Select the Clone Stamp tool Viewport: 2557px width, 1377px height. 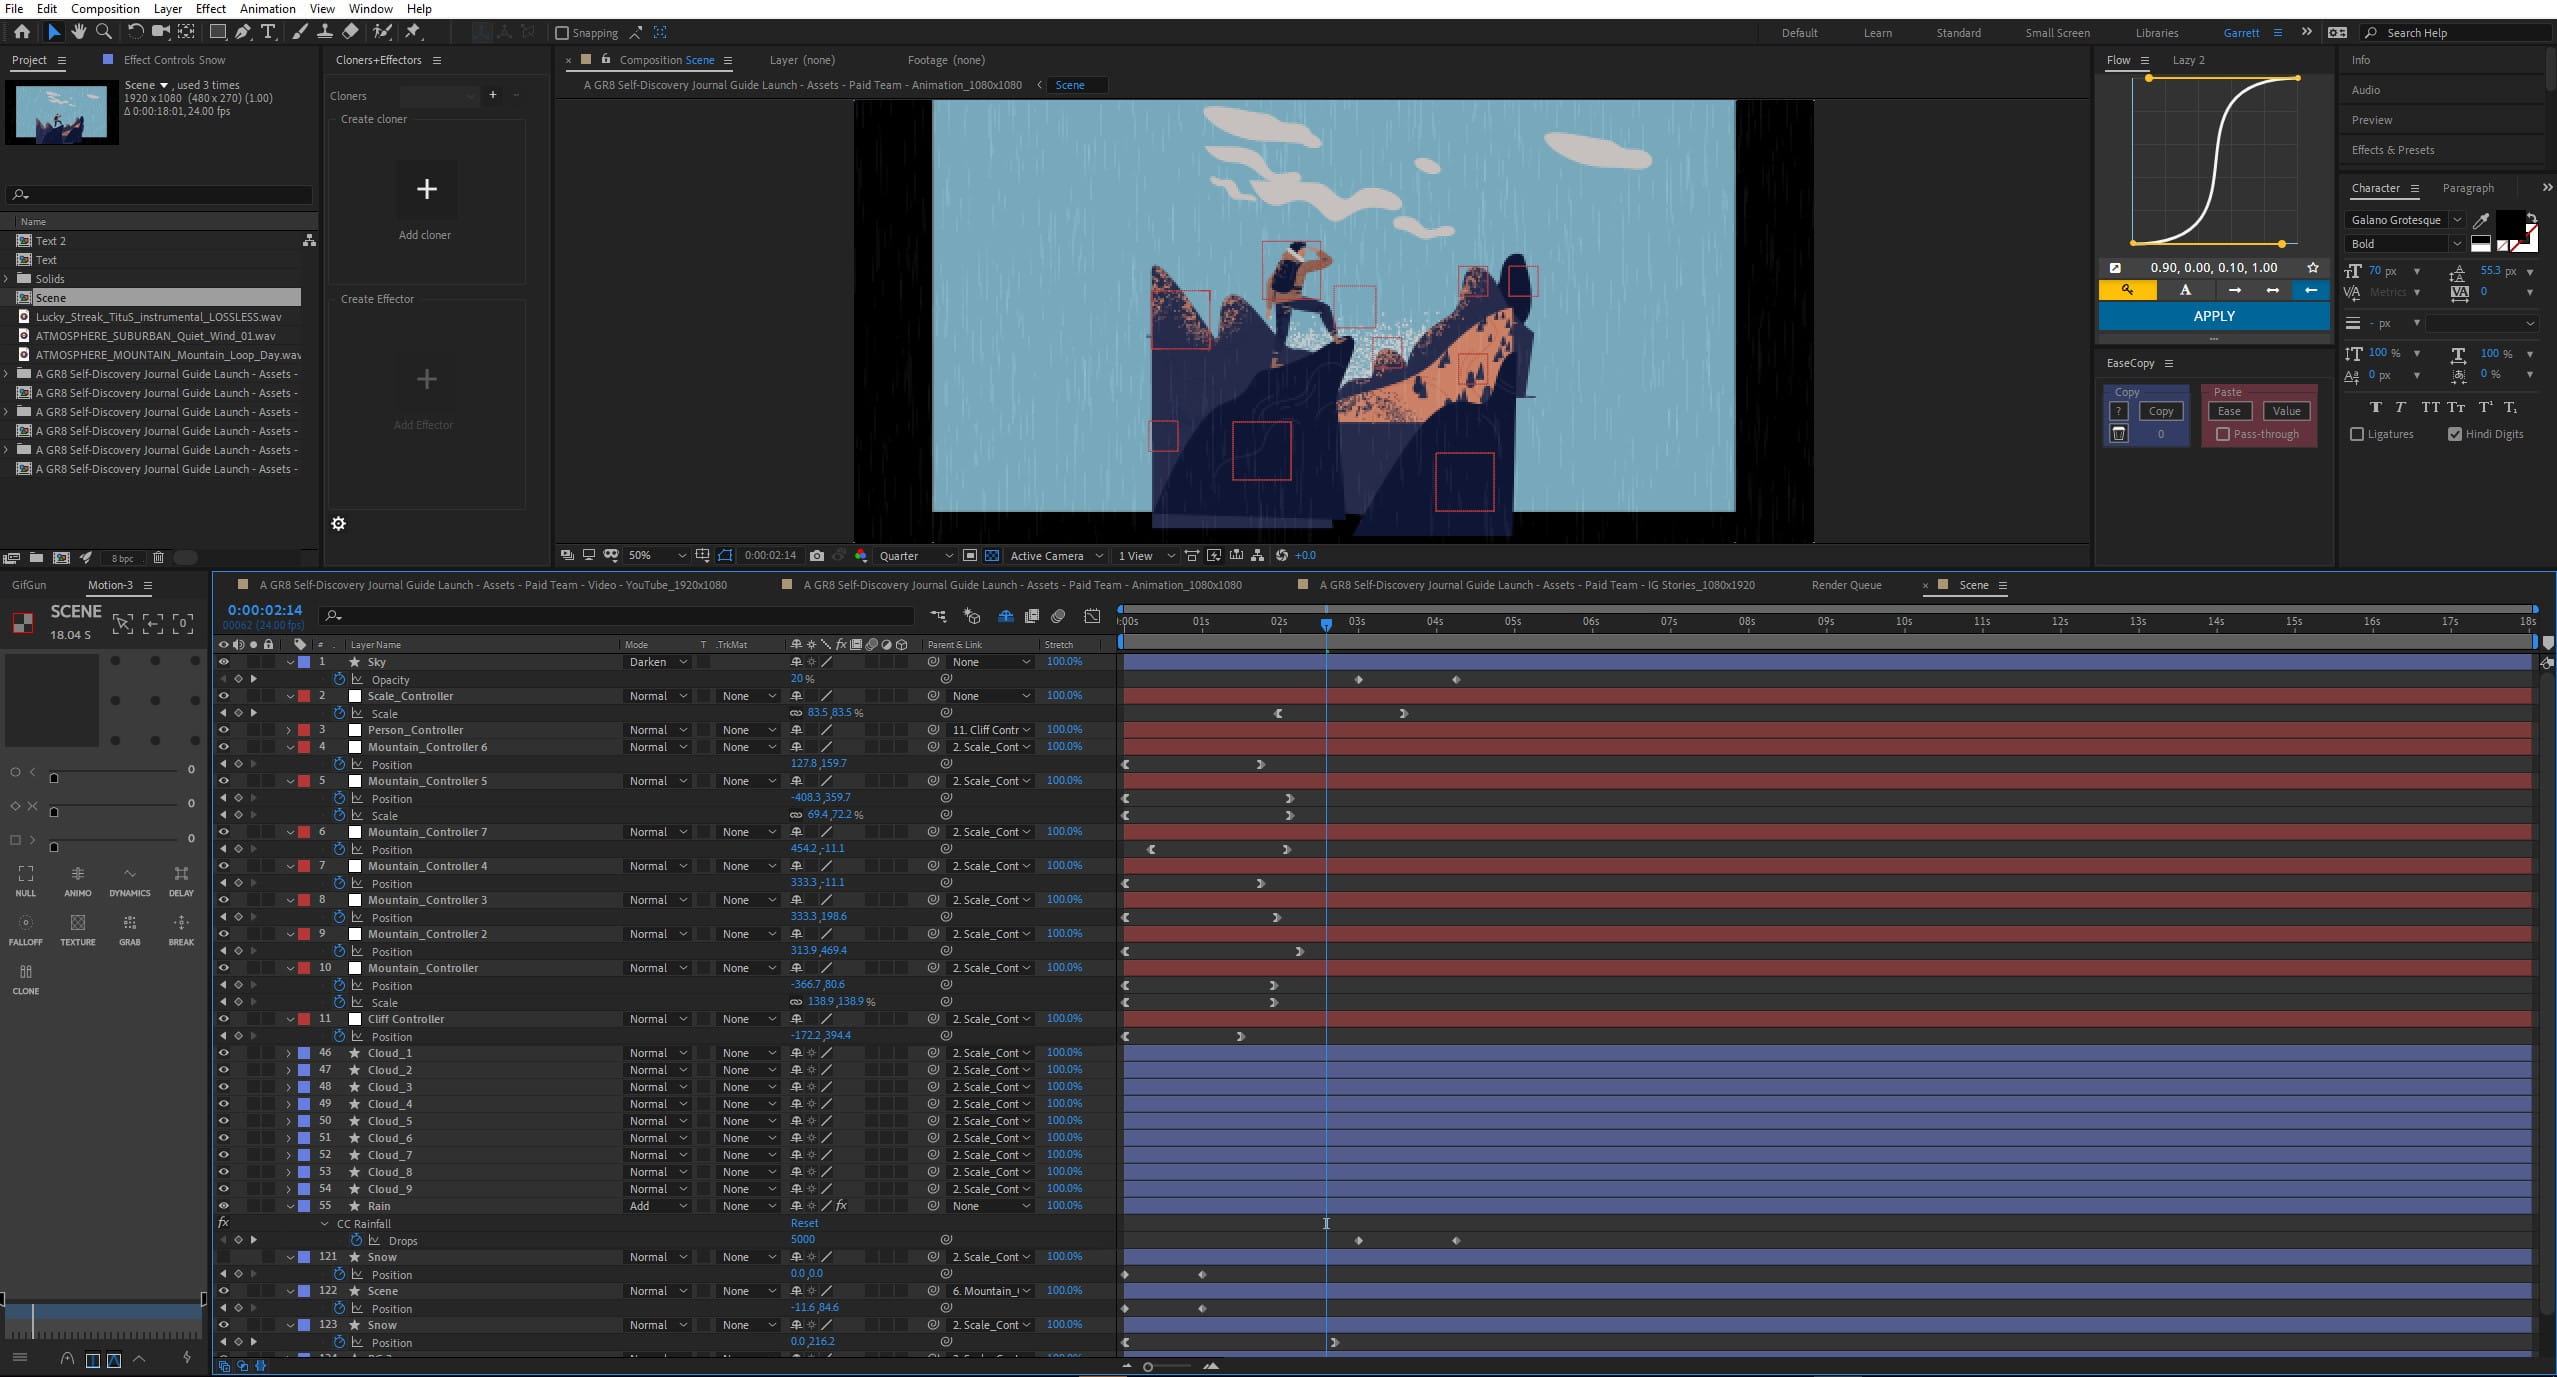[325, 32]
